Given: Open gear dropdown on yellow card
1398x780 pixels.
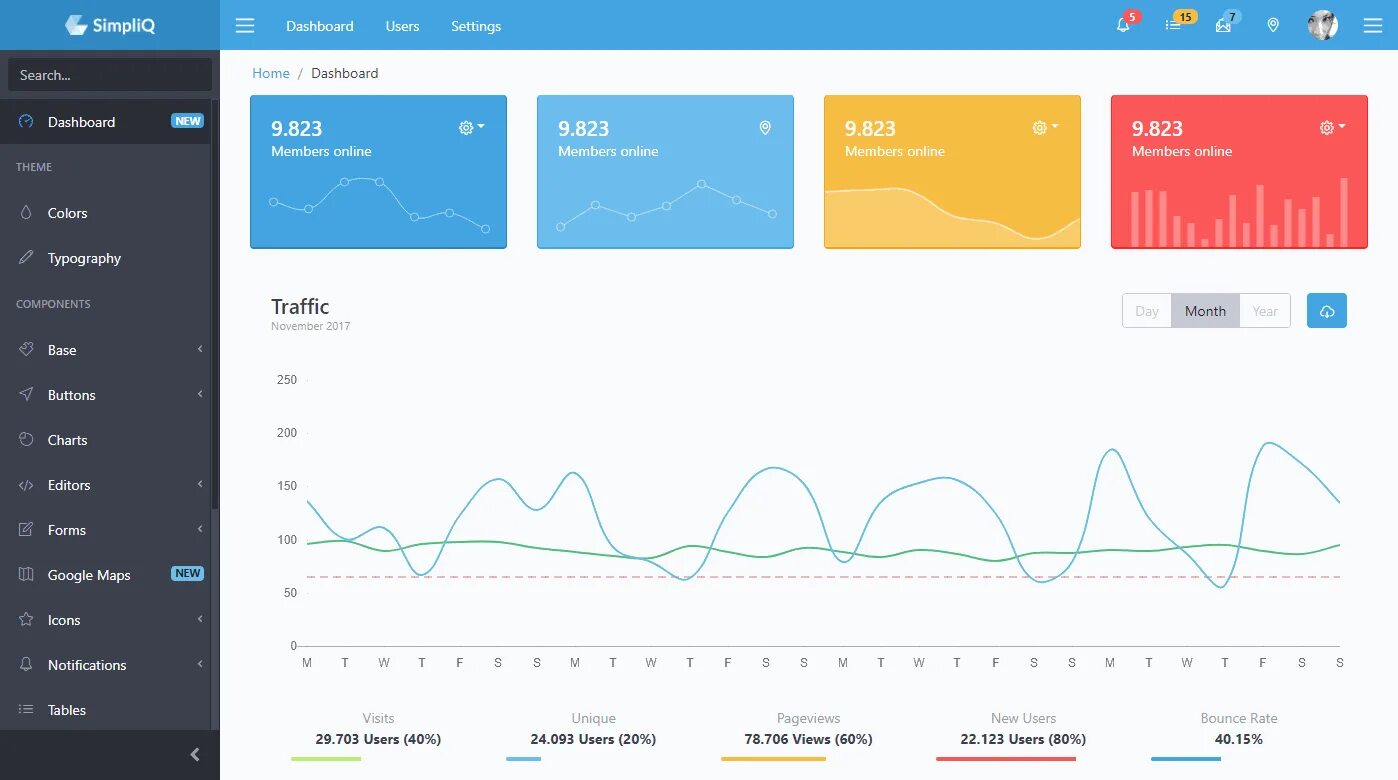Looking at the screenshot, I should (x=1045, y=128).
